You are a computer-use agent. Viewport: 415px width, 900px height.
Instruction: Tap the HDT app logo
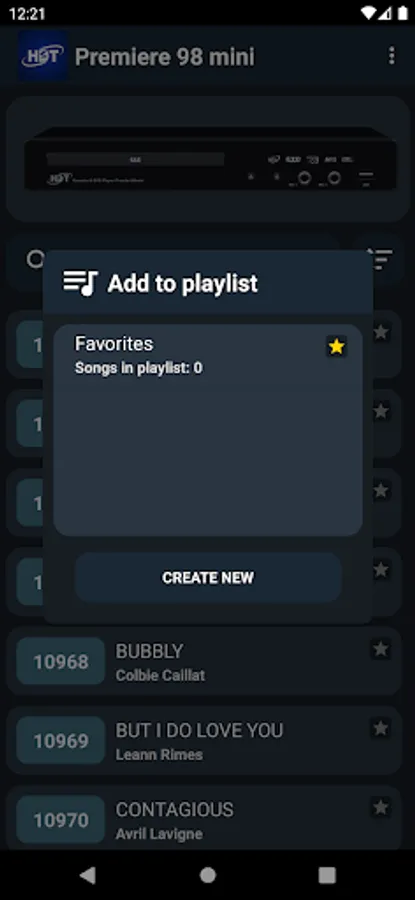[43, 56]
